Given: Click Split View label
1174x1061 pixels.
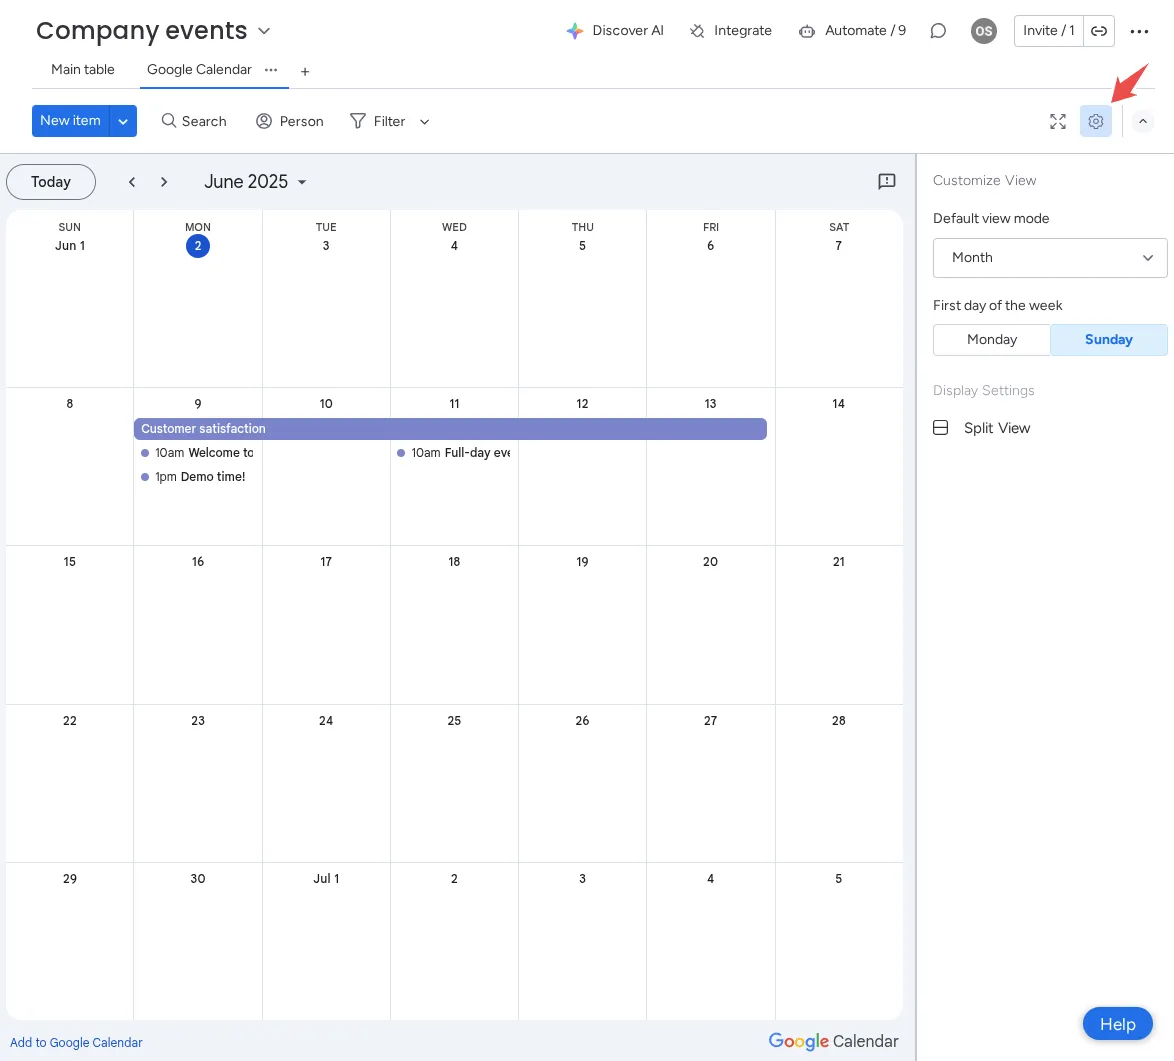Looking at the screenshot, I should (997, 428).
